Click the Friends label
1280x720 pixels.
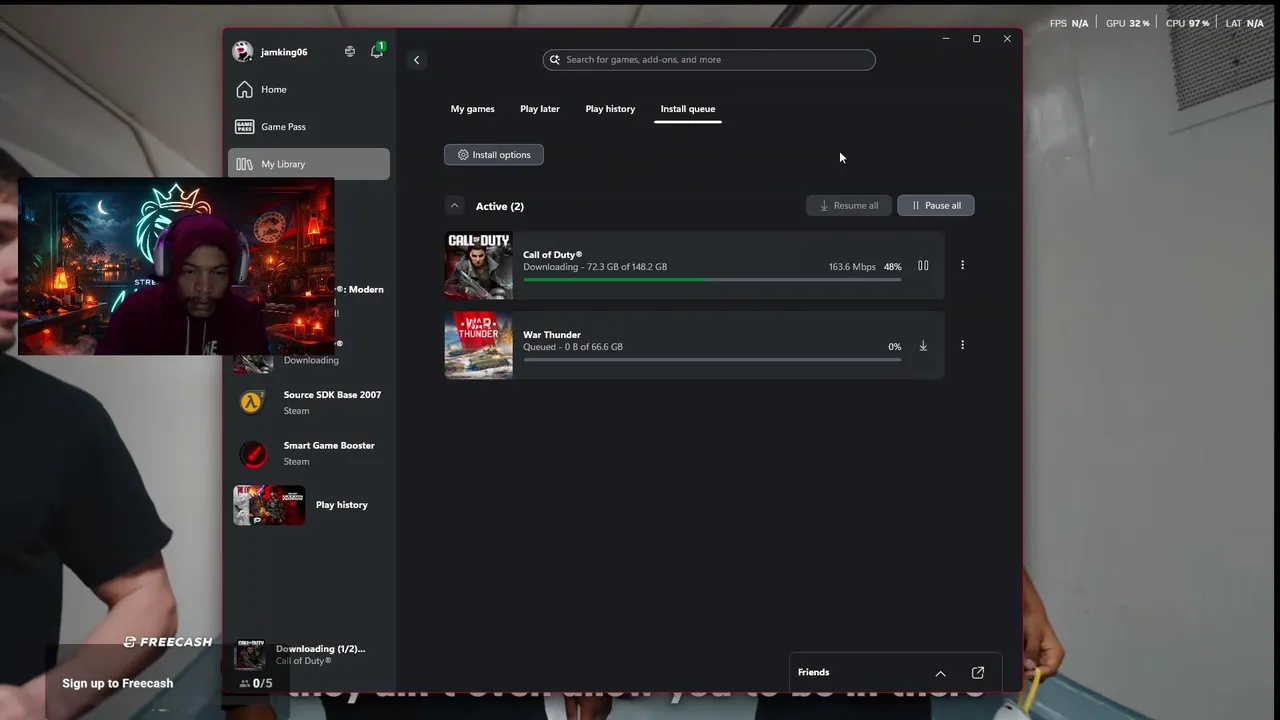pyautogui.click(x=814, y=673)
